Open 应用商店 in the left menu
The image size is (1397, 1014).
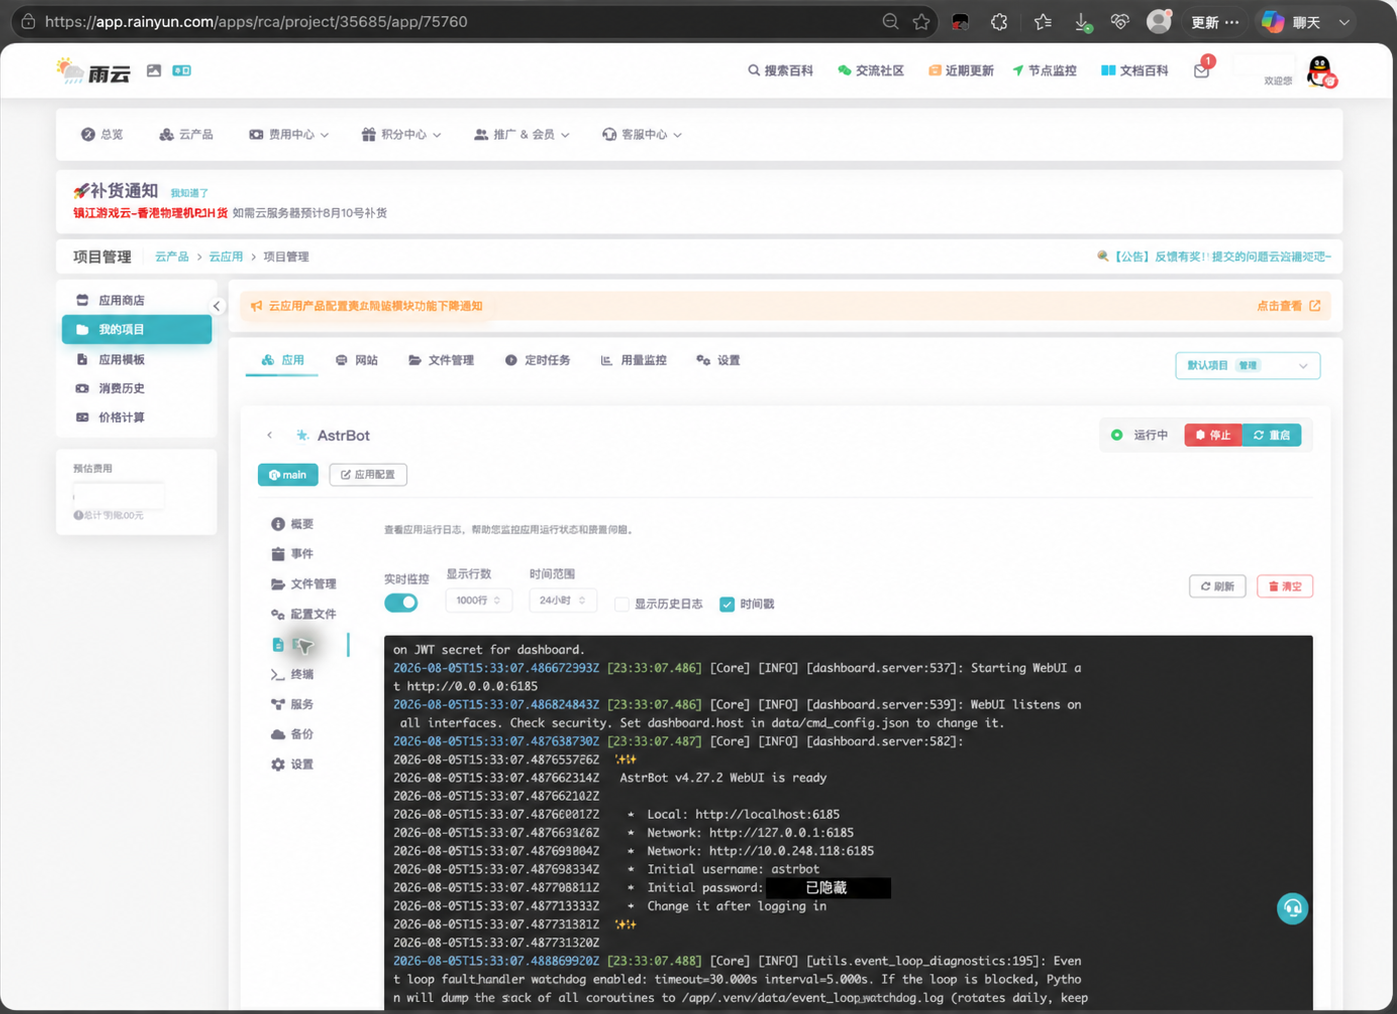point(137,300)
